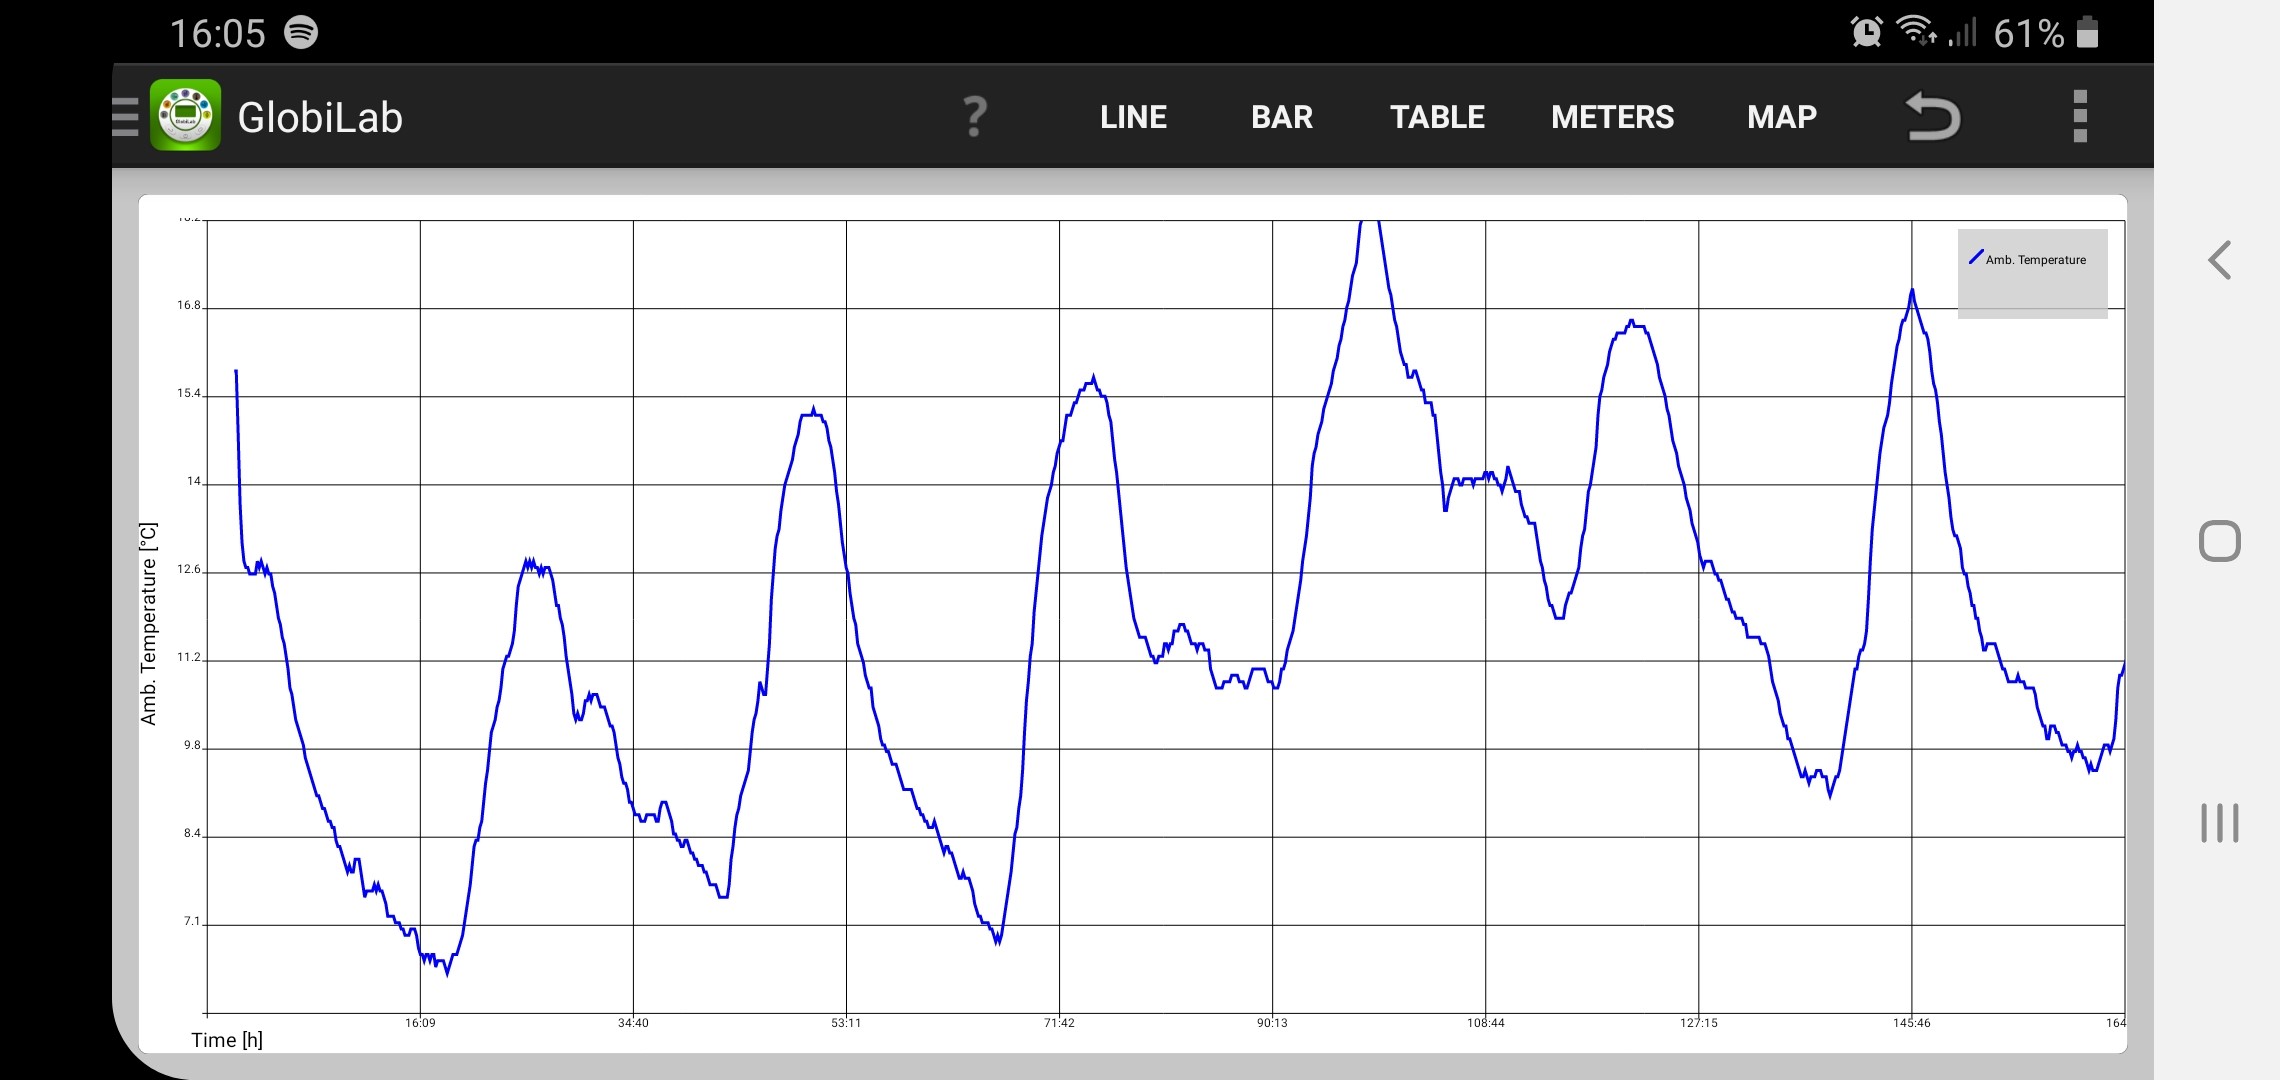
Task: Open the hamburger navigation menu
Action: point(126,117)
